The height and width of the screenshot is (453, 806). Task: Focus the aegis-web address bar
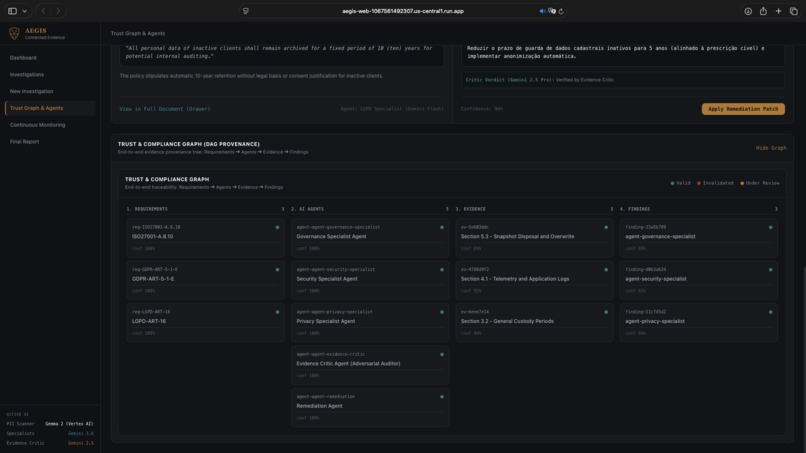[x=403, y=11]
